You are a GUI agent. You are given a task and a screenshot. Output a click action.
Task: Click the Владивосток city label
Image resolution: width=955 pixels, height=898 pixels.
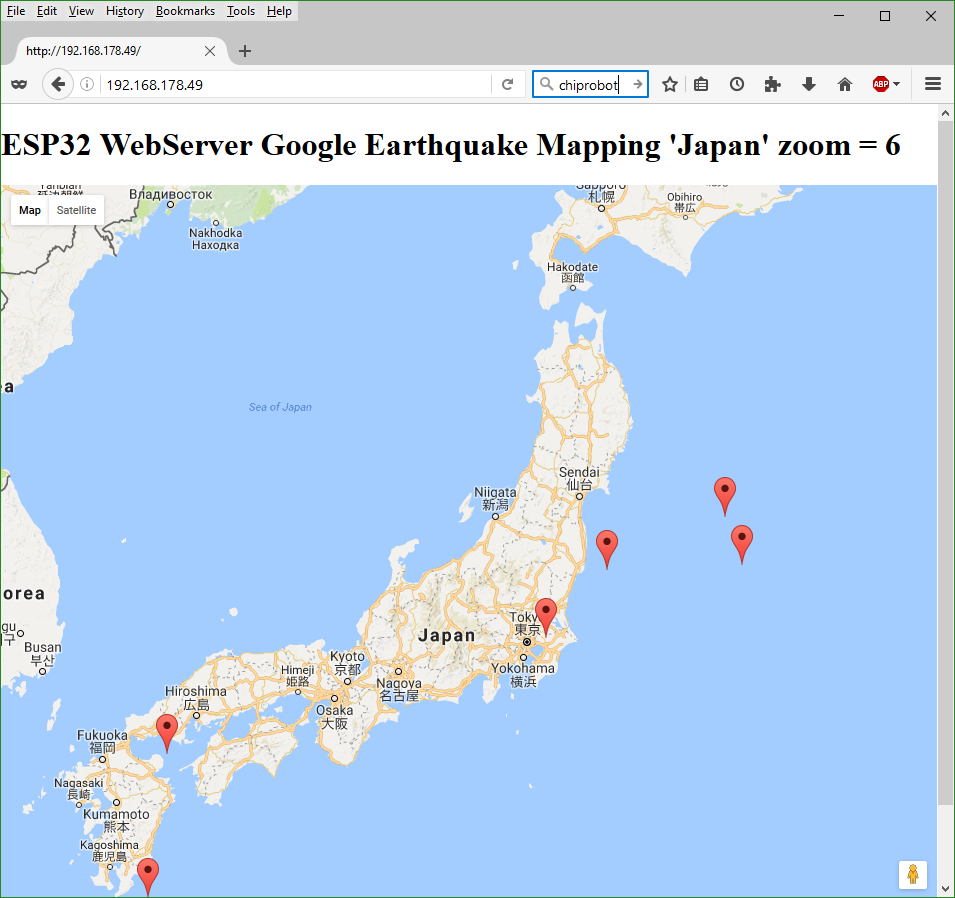(x=171, y=194)
